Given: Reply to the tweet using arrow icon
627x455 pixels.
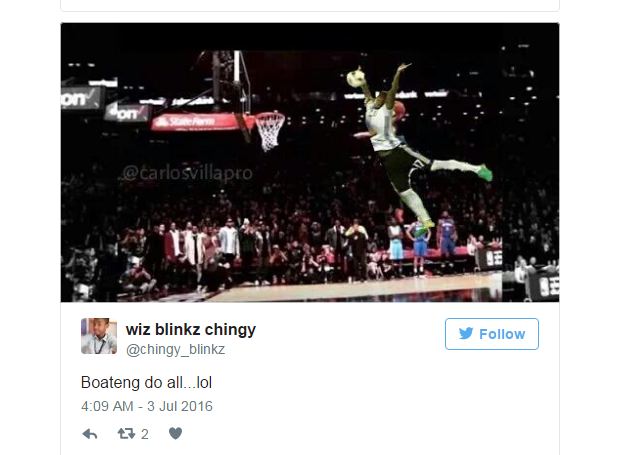Looking at the screenshot, I should pos(90,434).
